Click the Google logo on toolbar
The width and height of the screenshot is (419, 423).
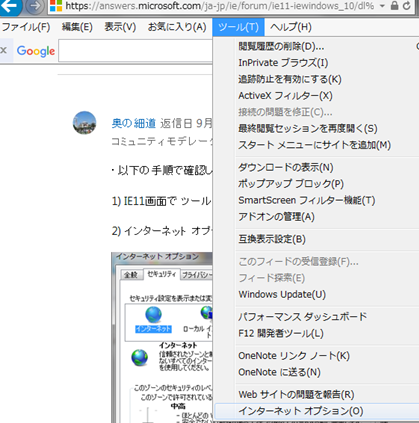click(36, 51)
